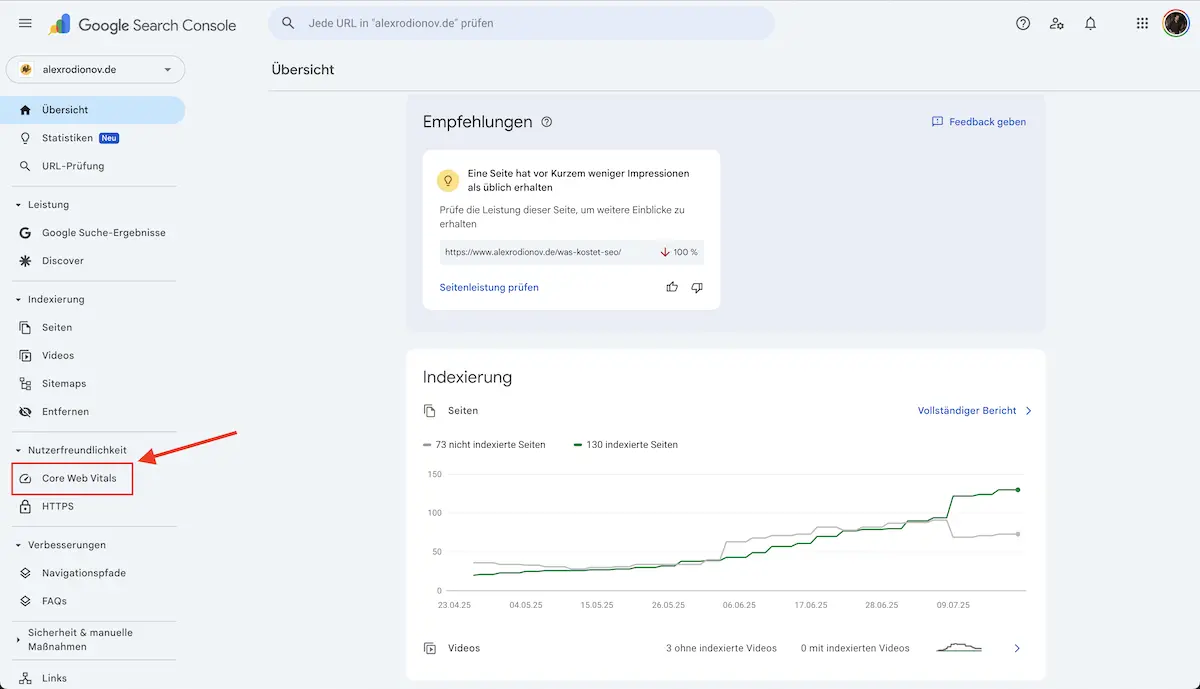Click the thumbs up rating icon
Screen dimensions: 1200x689
pos(672,287)
